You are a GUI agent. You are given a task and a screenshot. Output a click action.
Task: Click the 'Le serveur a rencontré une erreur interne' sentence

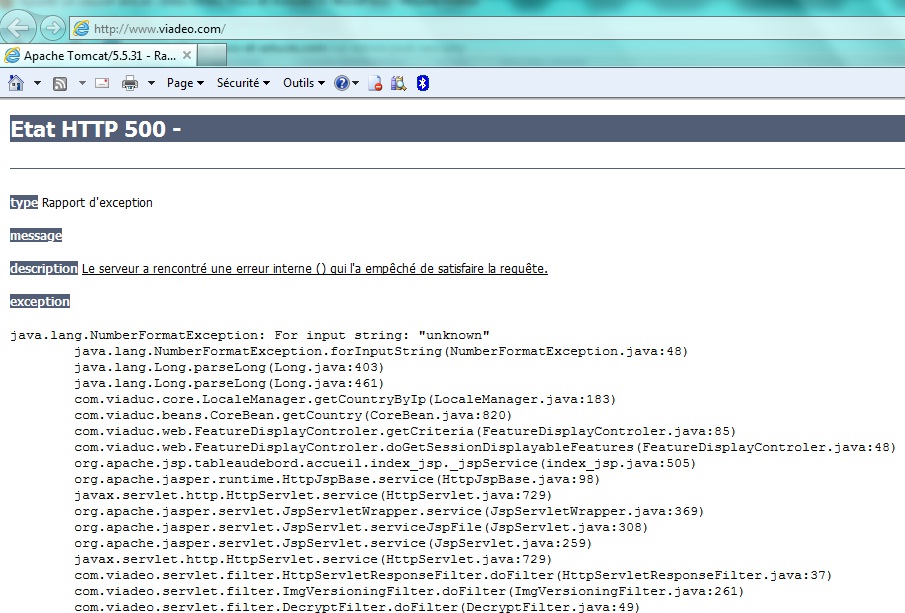[315, 268]
